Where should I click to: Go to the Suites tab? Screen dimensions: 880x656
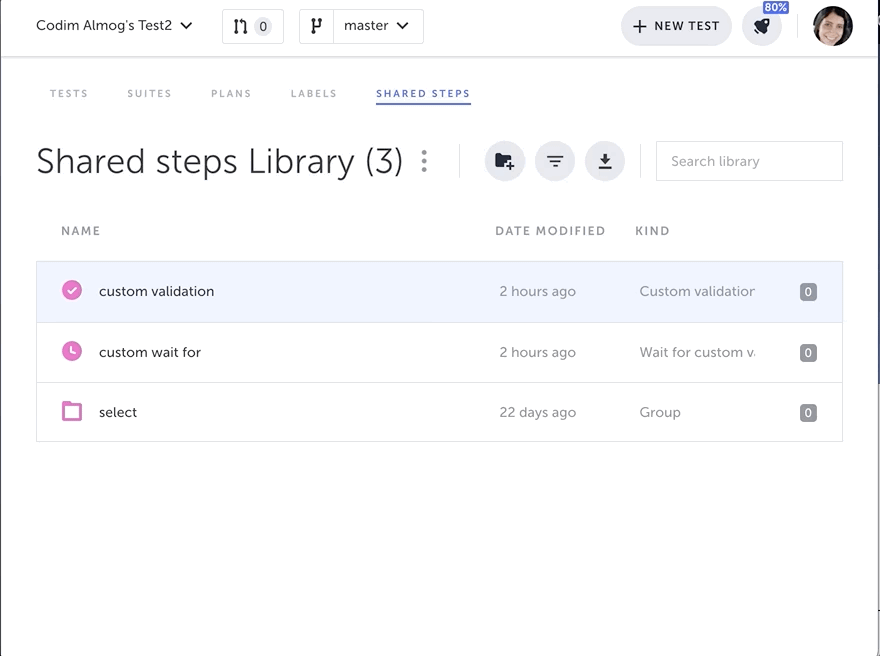(149, 94)
